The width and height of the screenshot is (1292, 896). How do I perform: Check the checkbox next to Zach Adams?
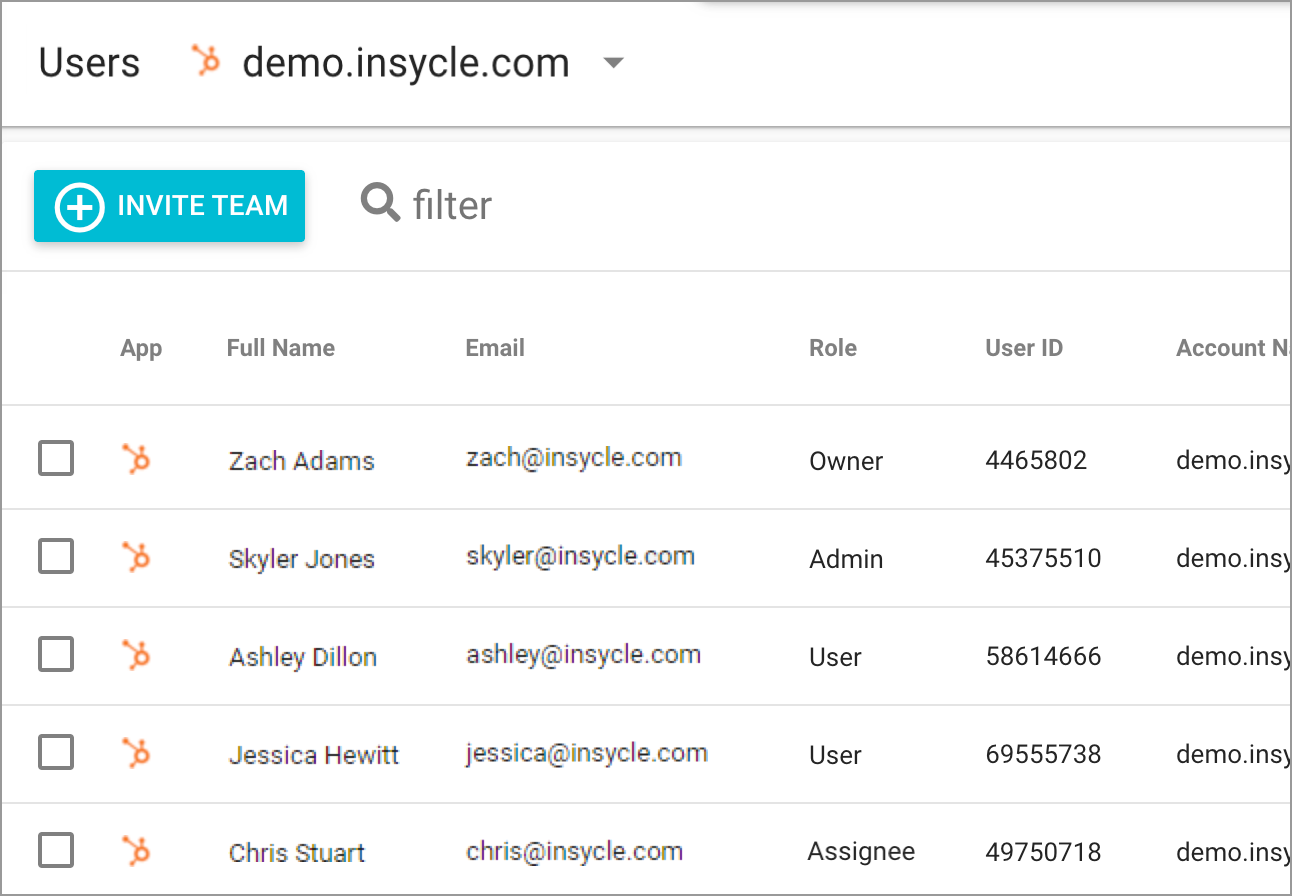(x=56, y=458)
